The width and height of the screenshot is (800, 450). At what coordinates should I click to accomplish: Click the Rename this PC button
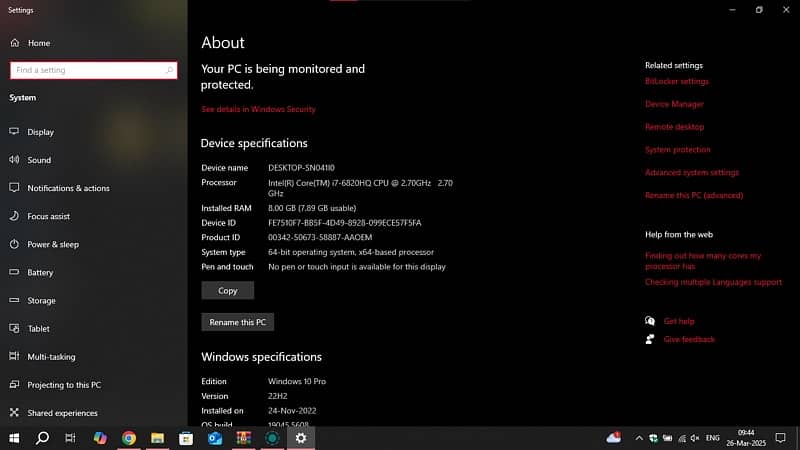237,322
